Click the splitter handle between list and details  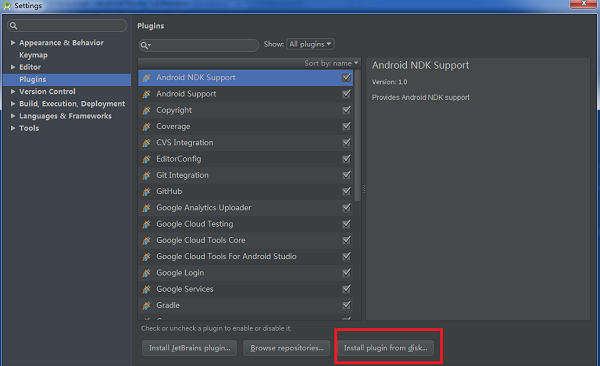point(364,188)
